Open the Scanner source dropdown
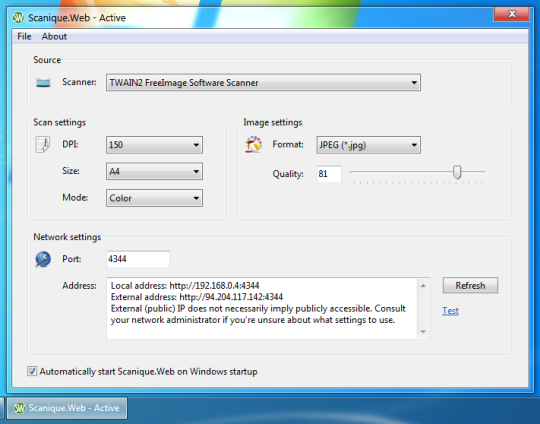This screenshot has width=540, height=424. [263, 83]
